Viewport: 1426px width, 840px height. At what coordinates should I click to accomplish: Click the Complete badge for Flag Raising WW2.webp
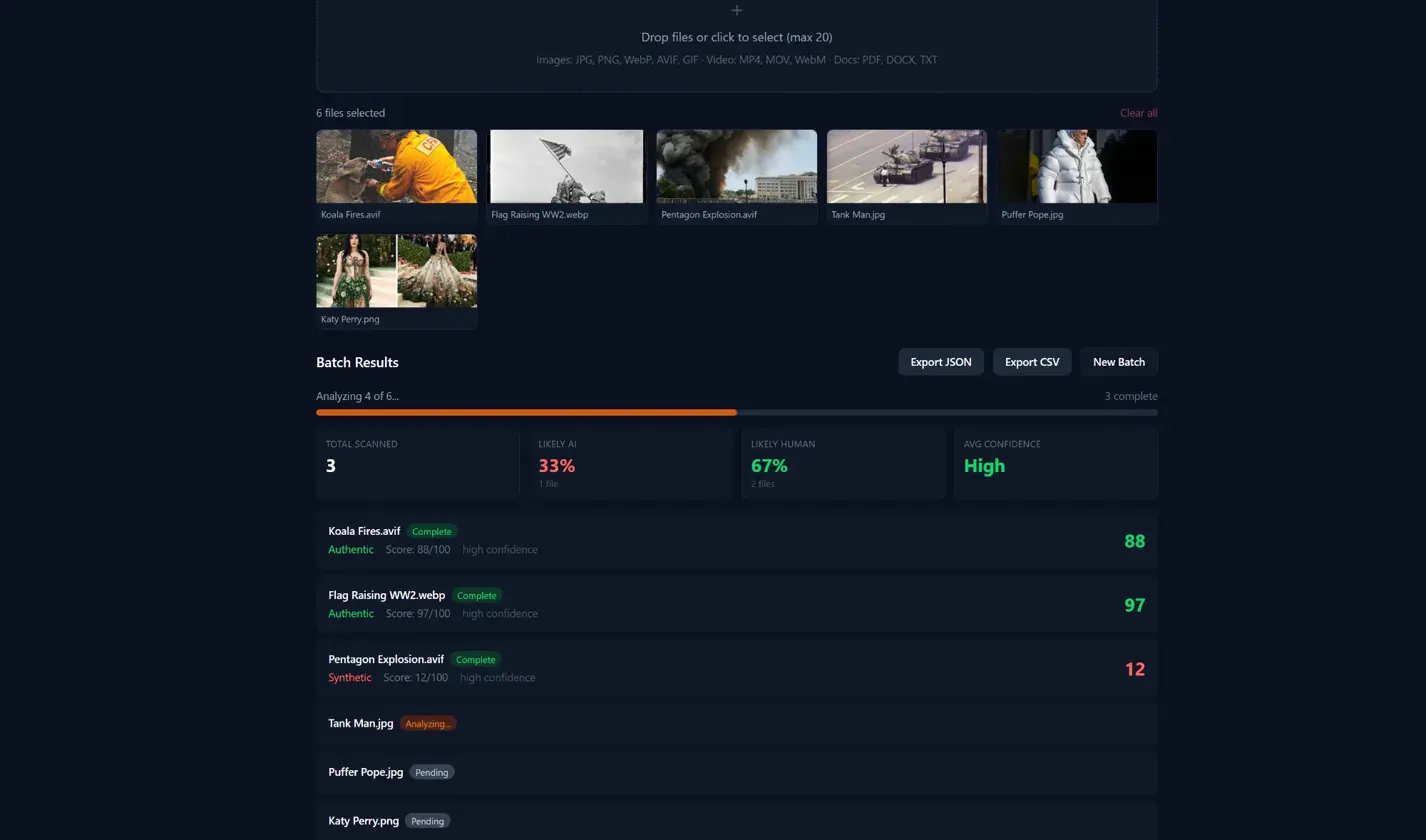pos(477,595)
